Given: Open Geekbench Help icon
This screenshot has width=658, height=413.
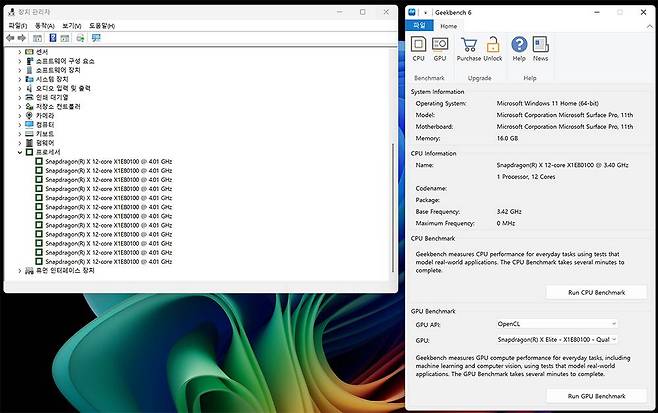Looking at the screenshot, I should click(x=519, y=46).
